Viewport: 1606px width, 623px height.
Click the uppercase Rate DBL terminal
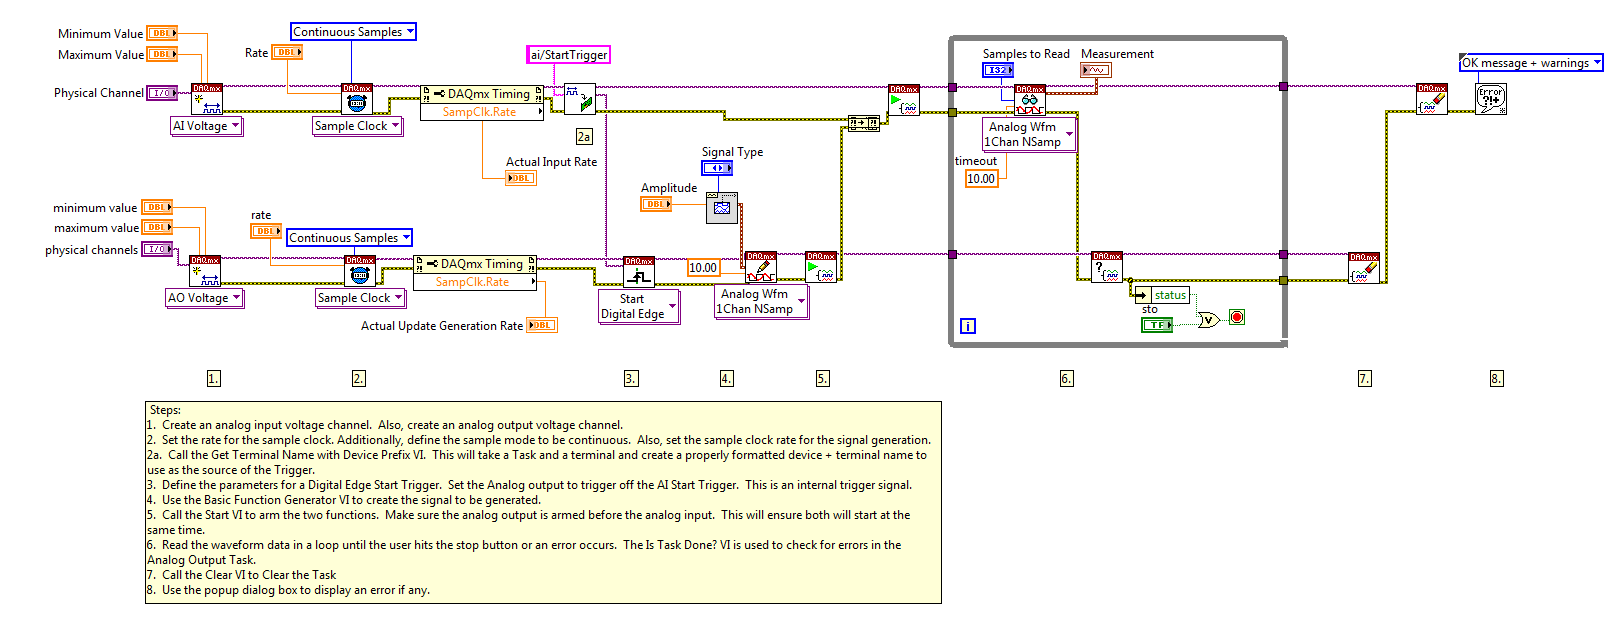pyautogui.click(x=287, y=52)
